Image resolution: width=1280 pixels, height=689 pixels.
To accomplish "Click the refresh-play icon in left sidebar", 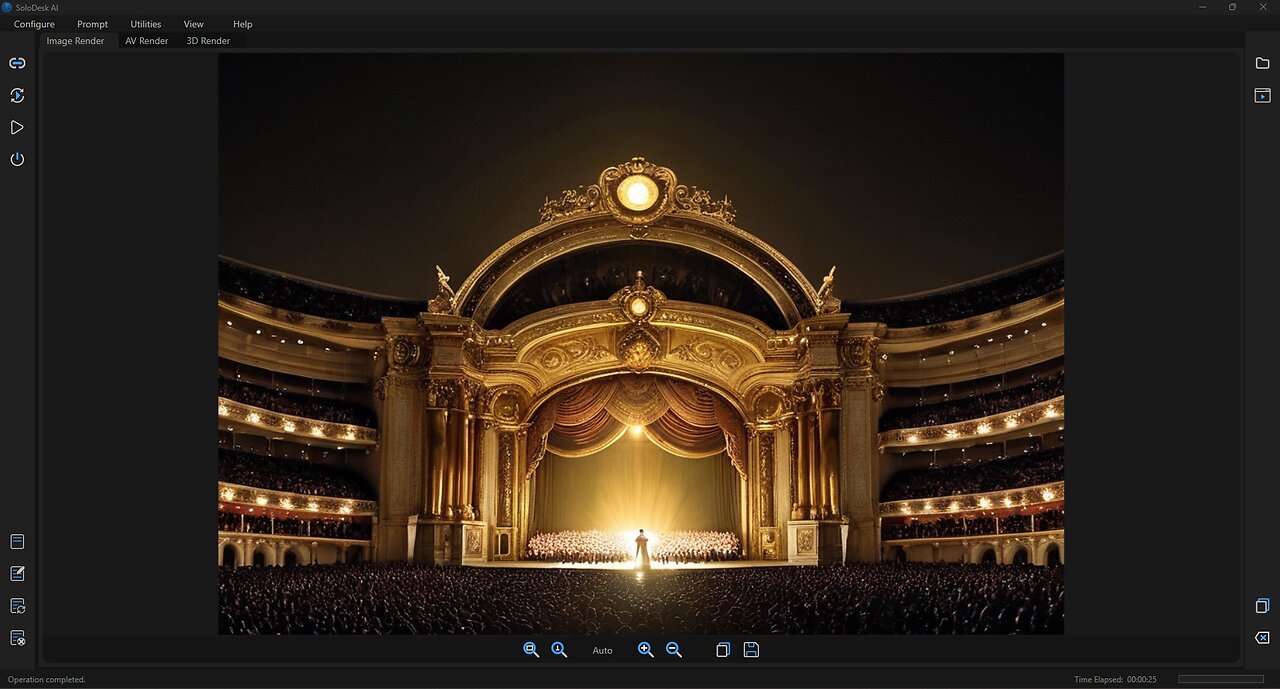I will (17, 95).
